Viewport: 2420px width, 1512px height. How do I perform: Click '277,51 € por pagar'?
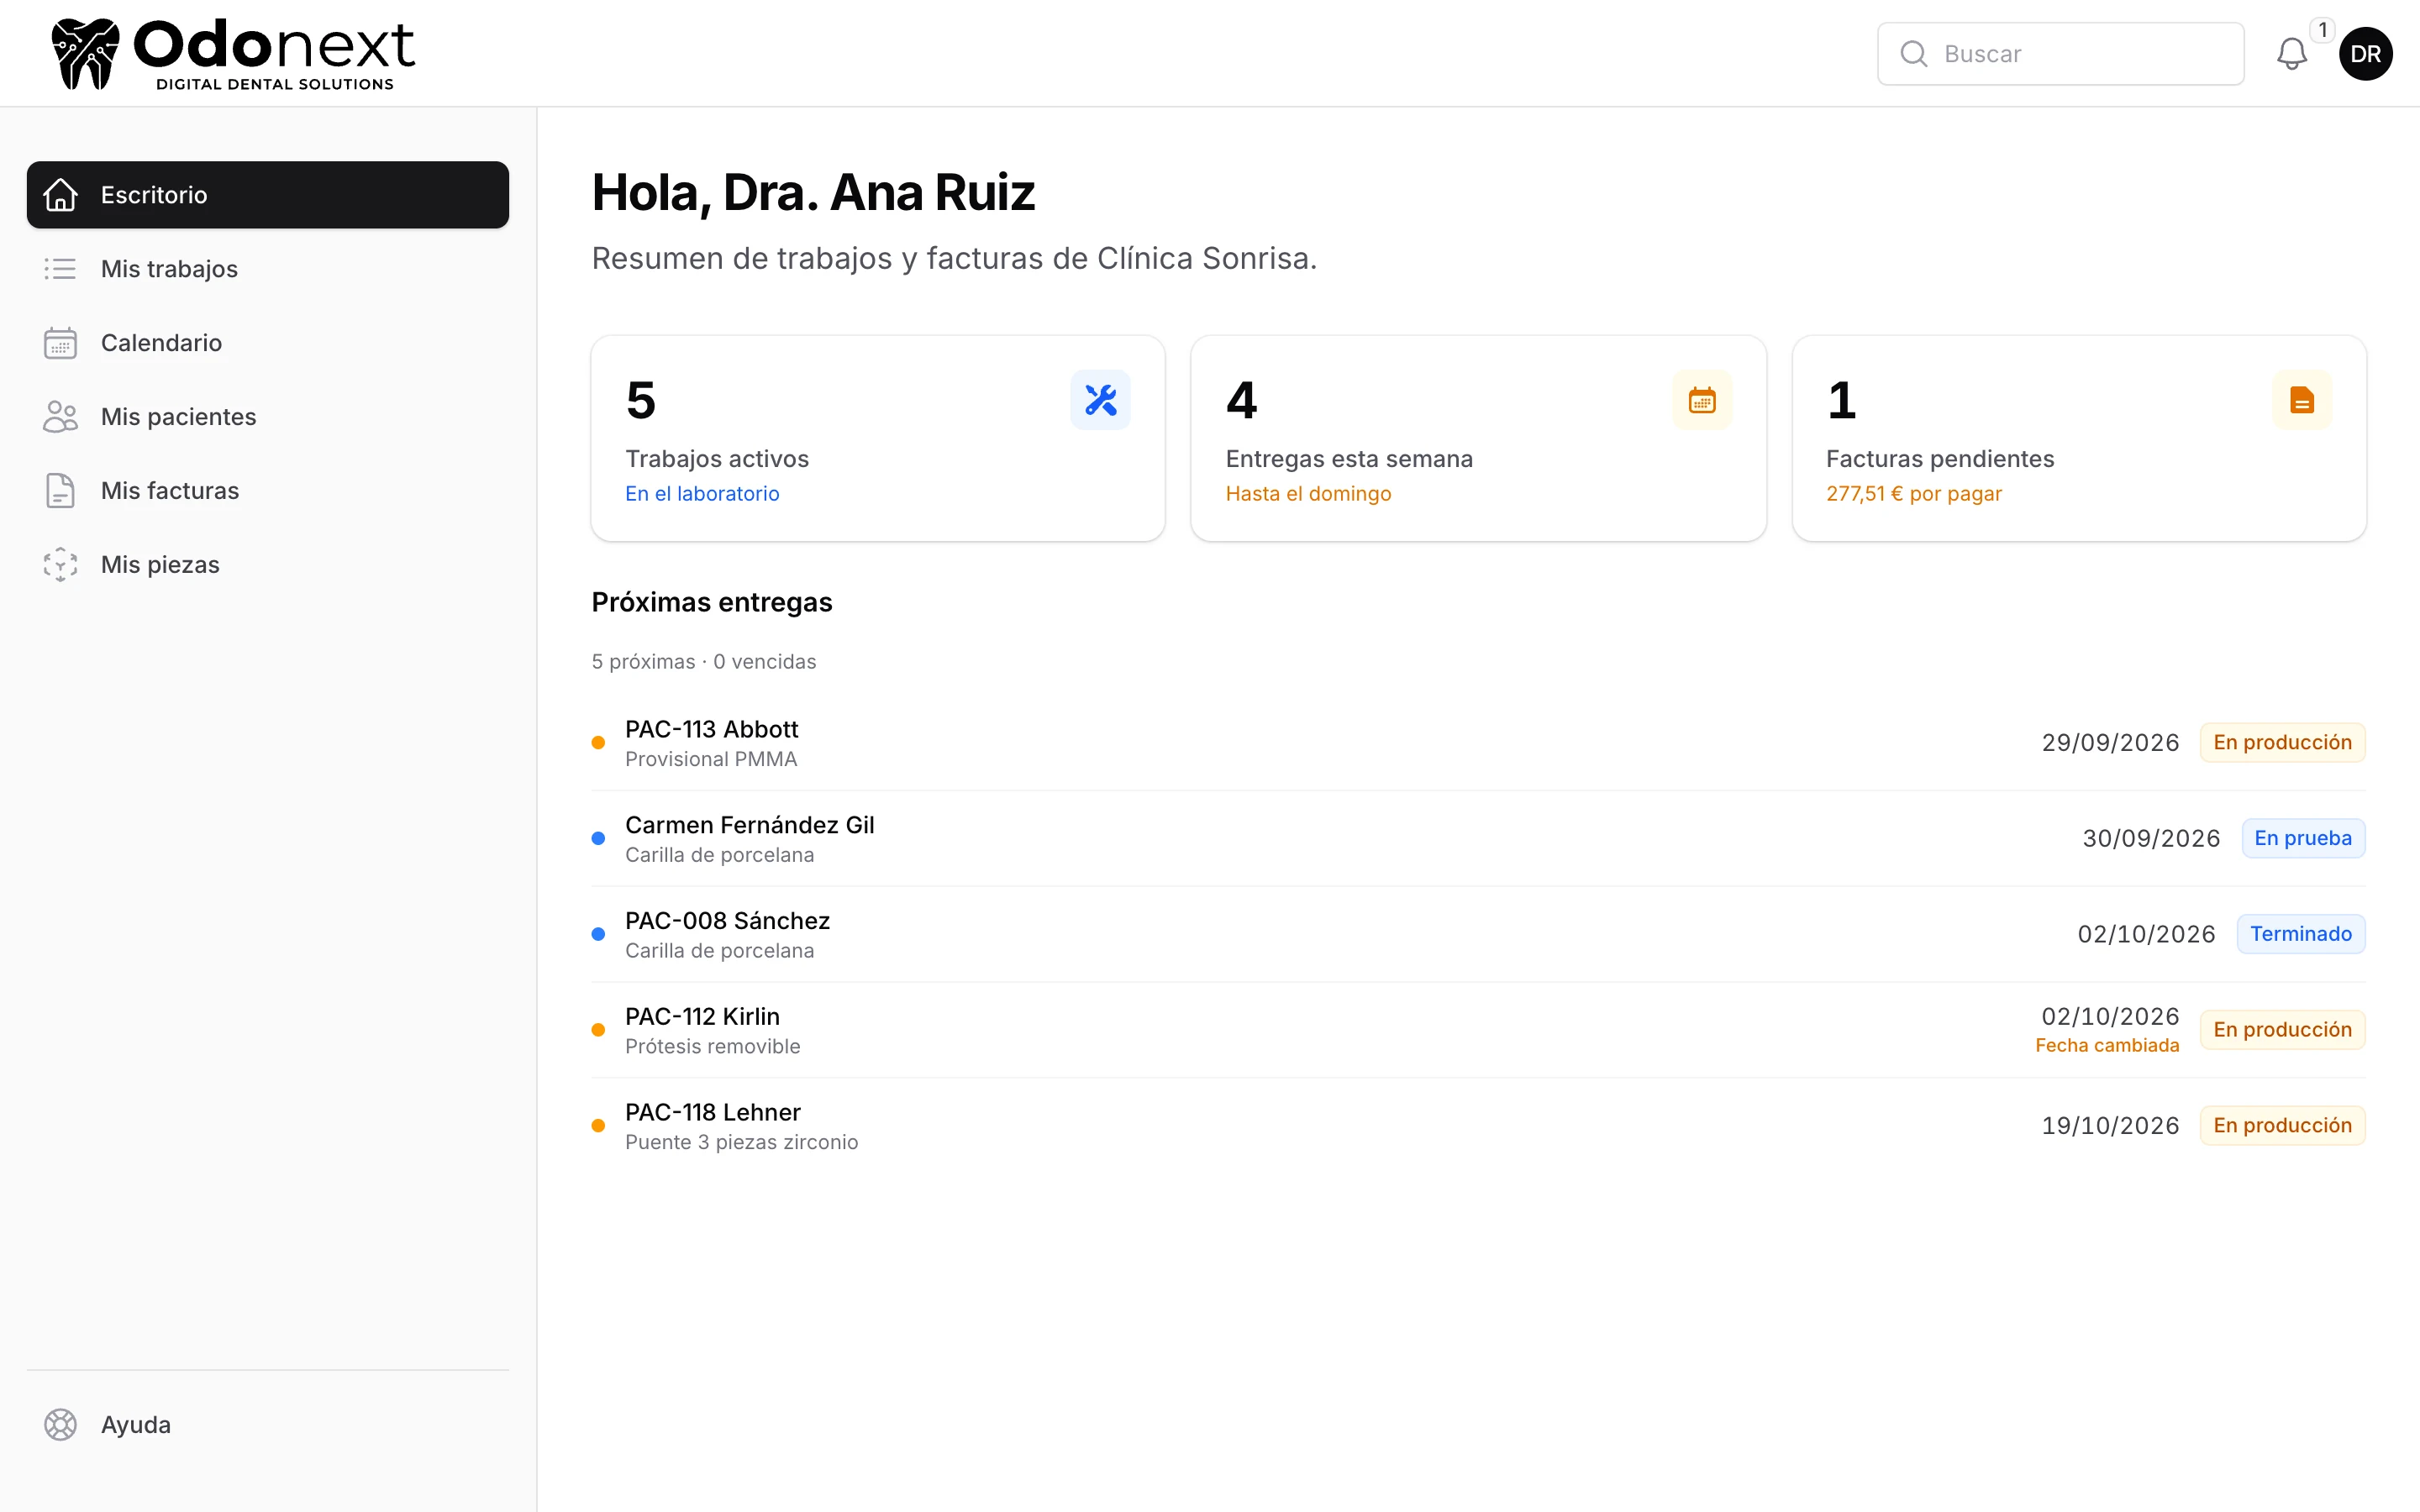[1914, 494]
